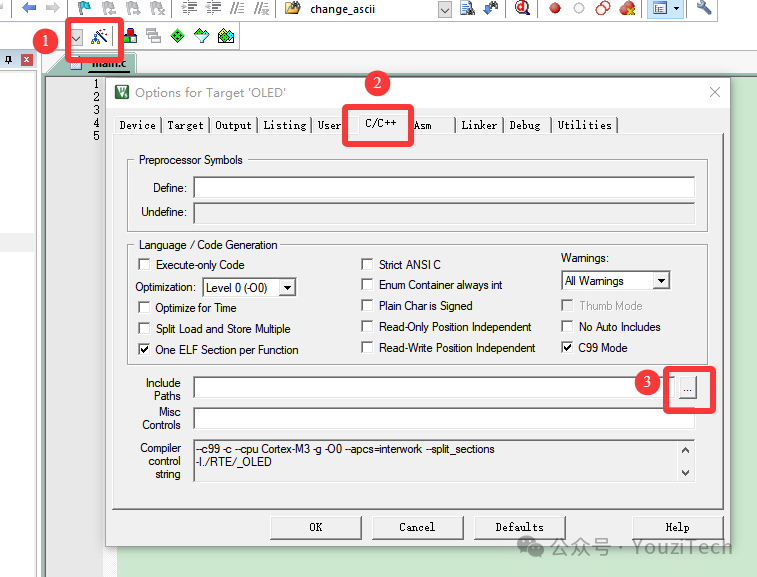Enable Plain Char is Signed
Screen dimensions: 757x577
(x=367, y=306)
